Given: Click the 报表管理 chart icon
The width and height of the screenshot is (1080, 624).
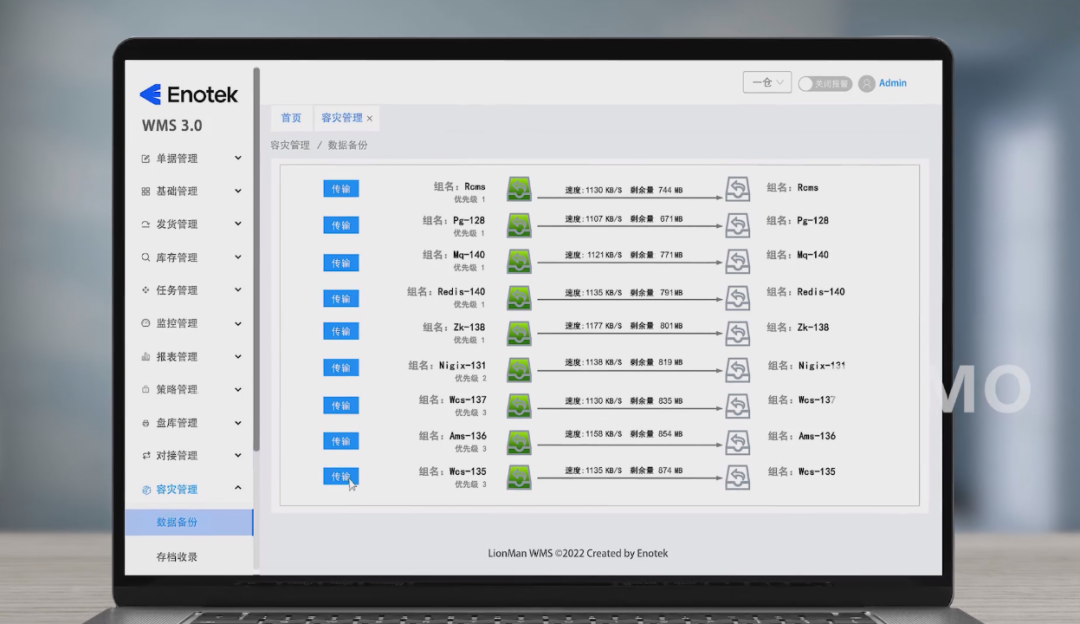Looking at the screenshot, I should [x=145, y=356].
